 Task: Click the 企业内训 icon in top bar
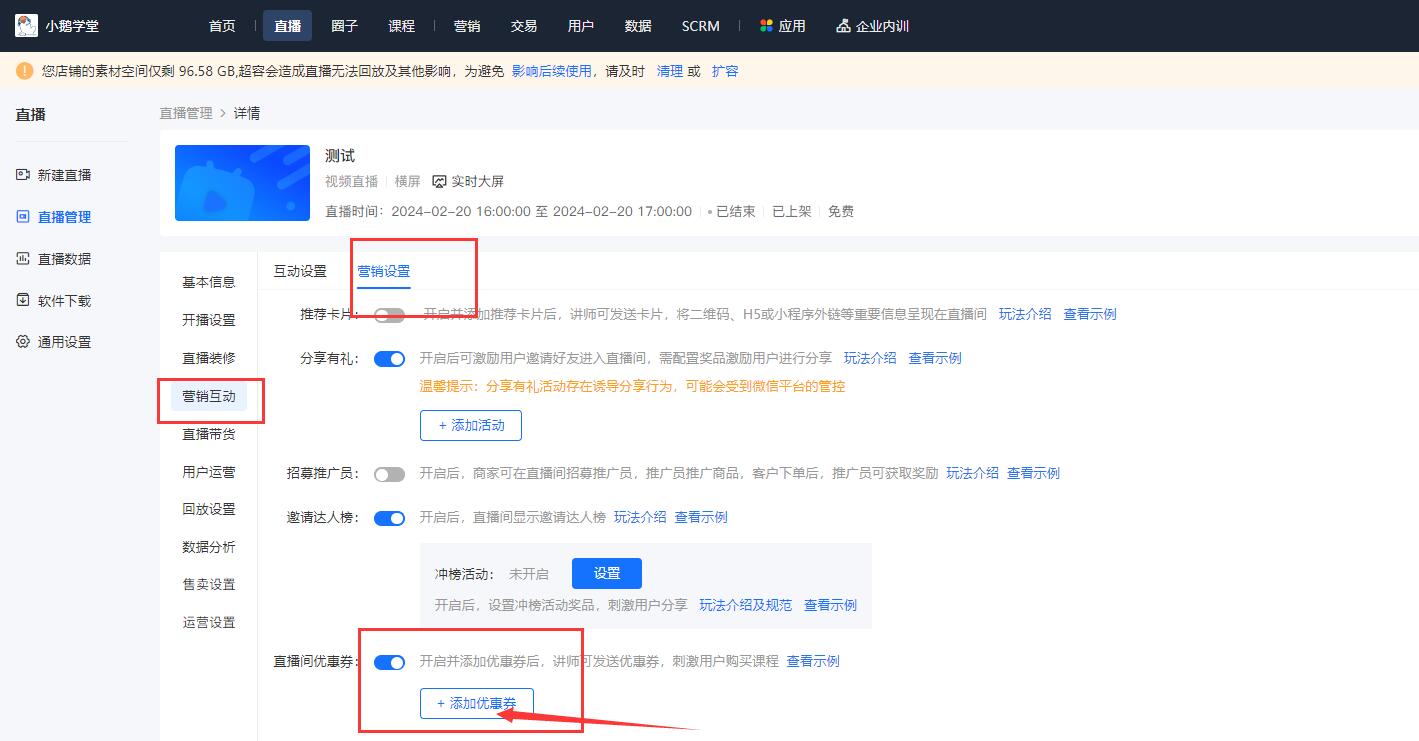click(x=843, y=26)
